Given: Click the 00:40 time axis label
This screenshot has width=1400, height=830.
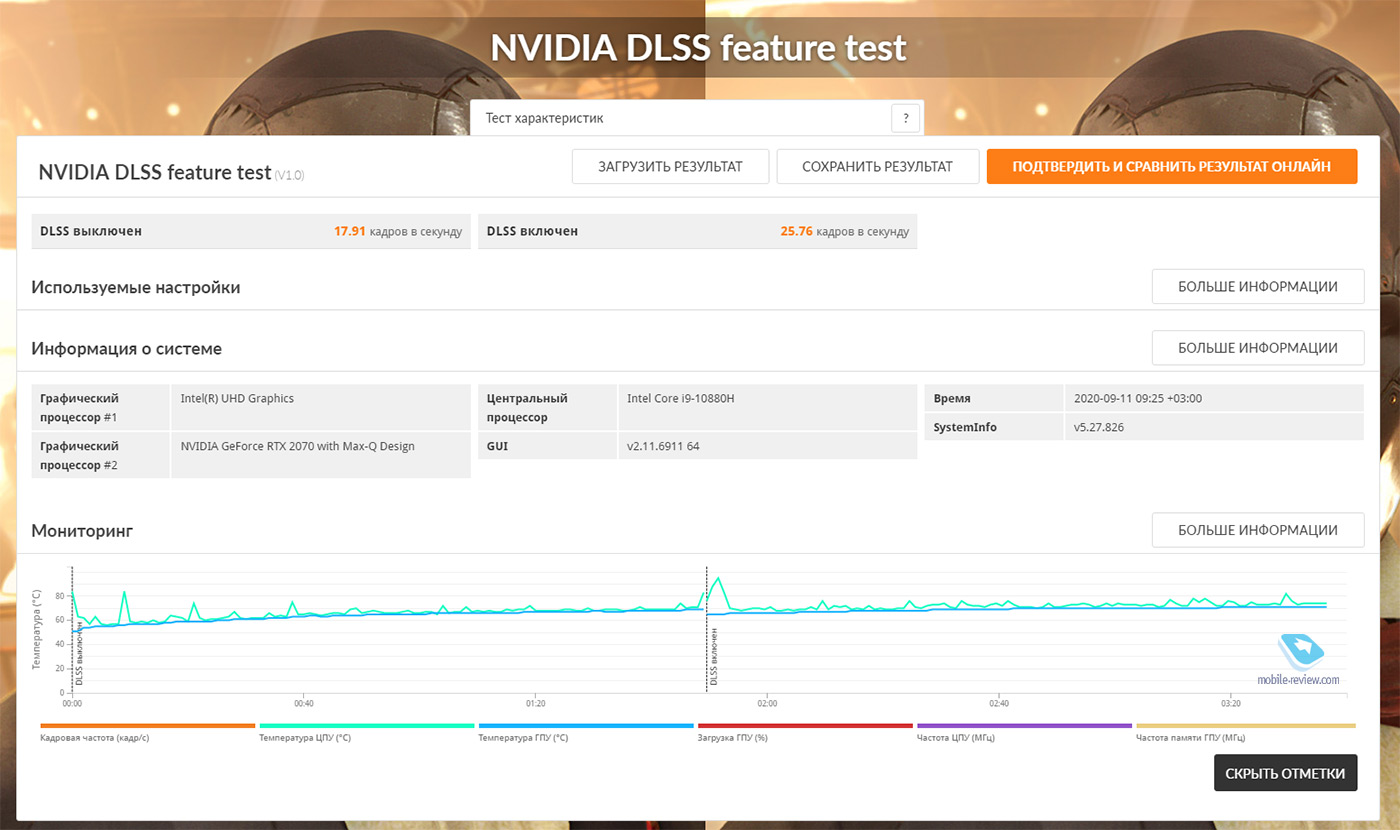Looking at the screenshot, I should 304,704.
